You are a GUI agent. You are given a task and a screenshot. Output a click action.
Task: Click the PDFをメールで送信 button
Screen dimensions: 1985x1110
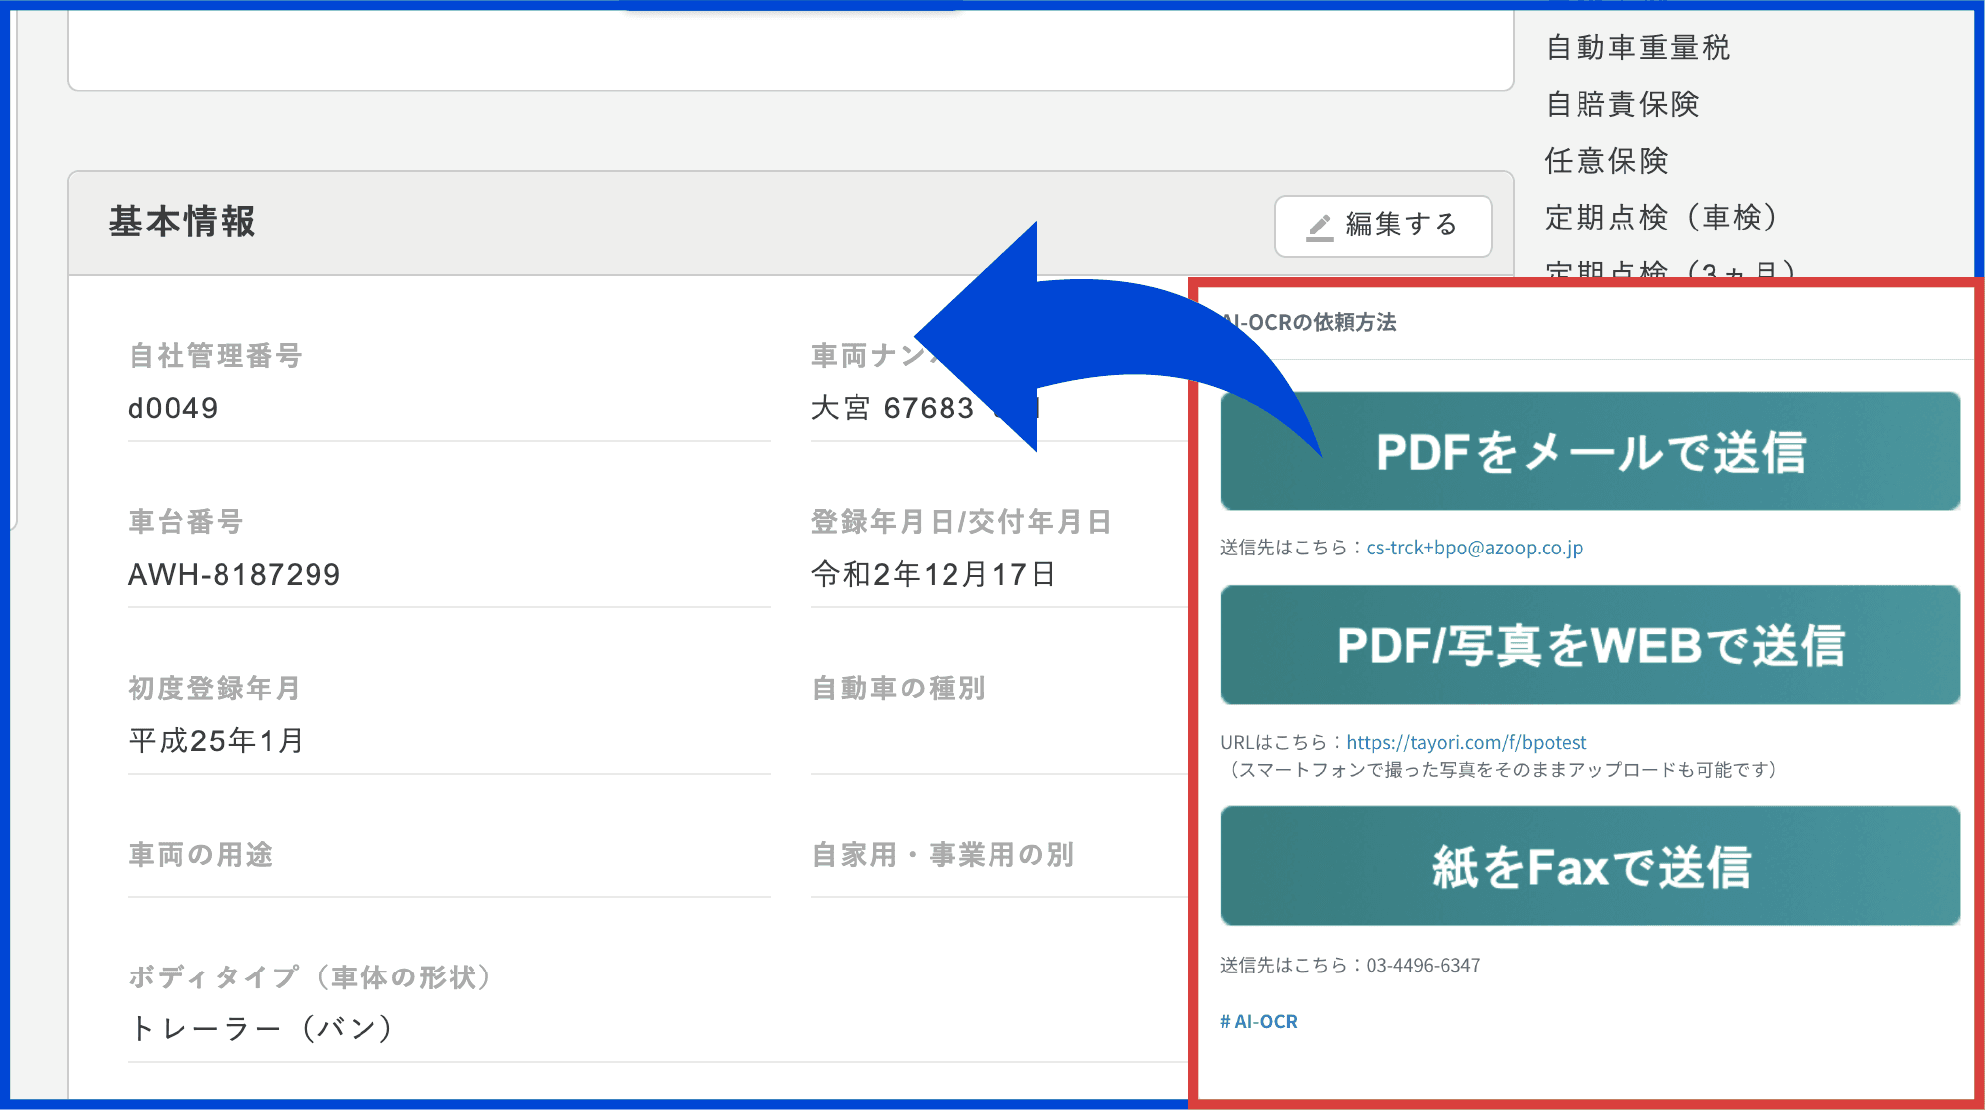1589,452
